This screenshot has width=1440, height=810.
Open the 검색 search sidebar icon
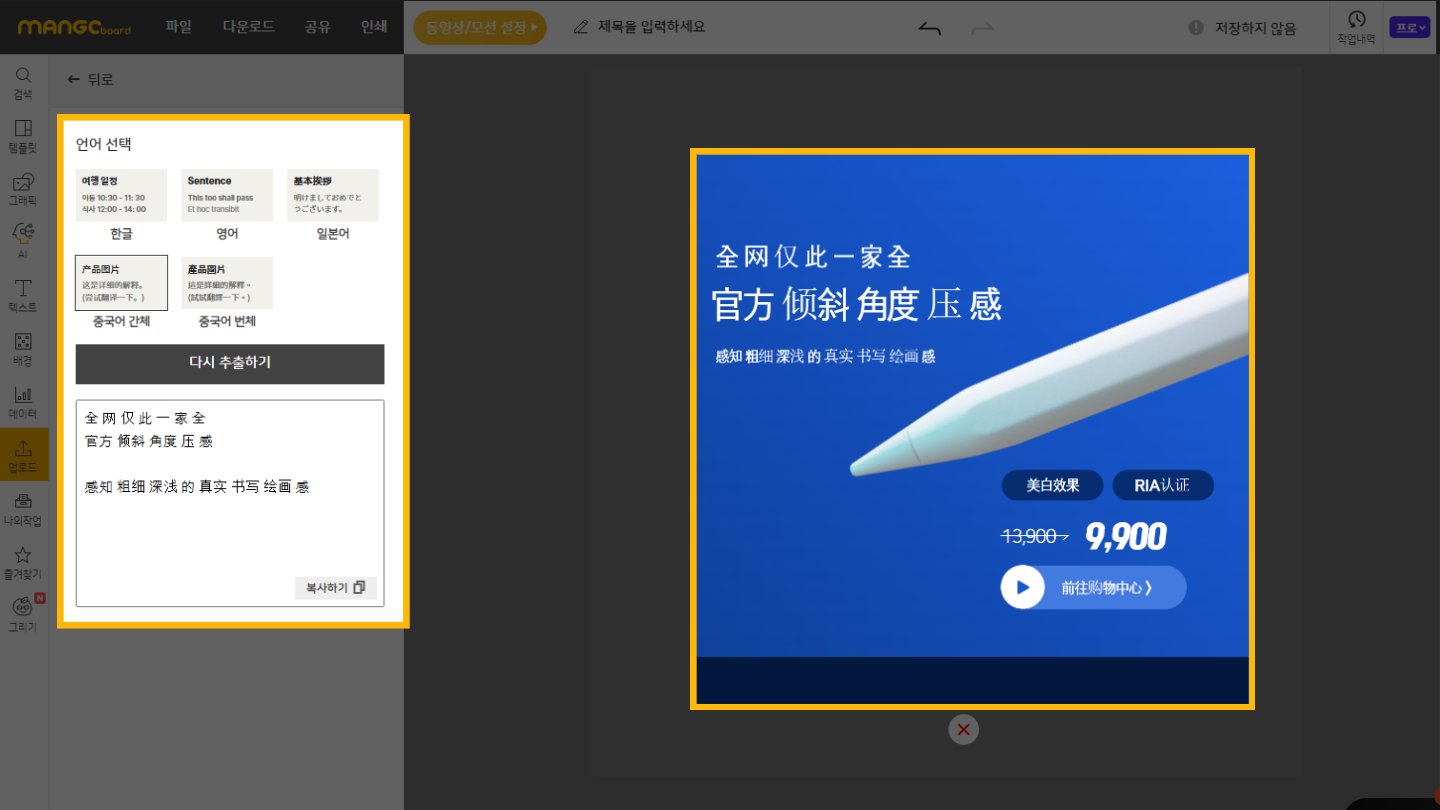coord(23,84)
